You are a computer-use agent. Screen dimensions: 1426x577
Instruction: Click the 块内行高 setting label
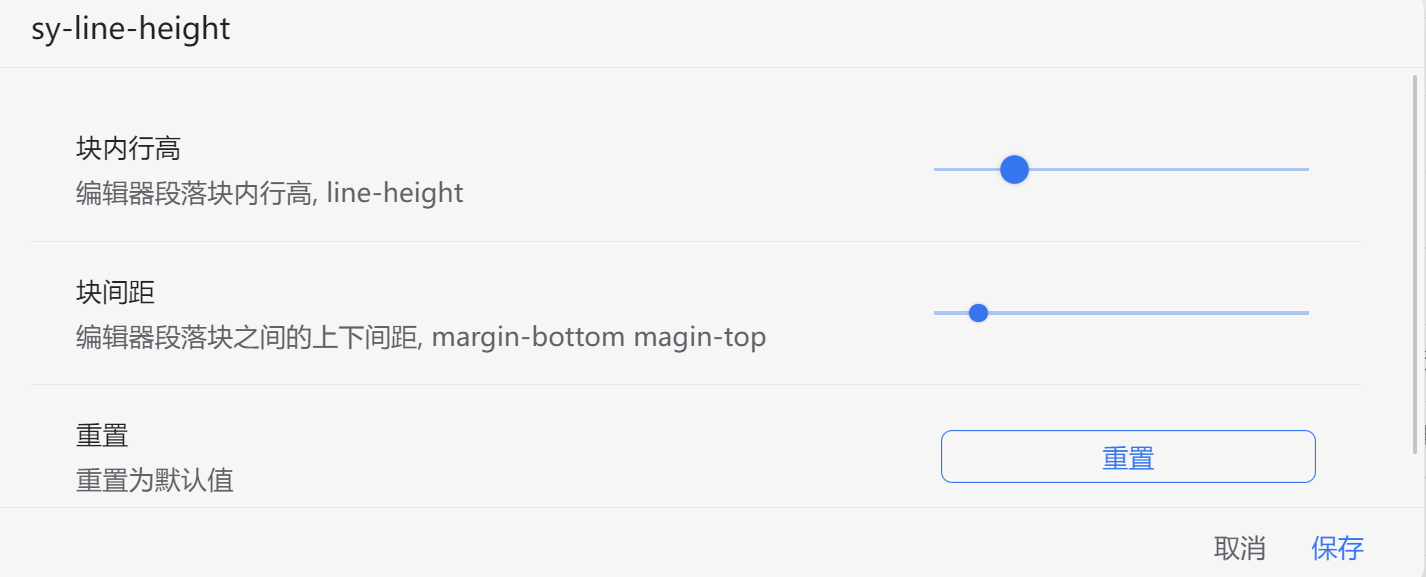[x=128, y=149]
